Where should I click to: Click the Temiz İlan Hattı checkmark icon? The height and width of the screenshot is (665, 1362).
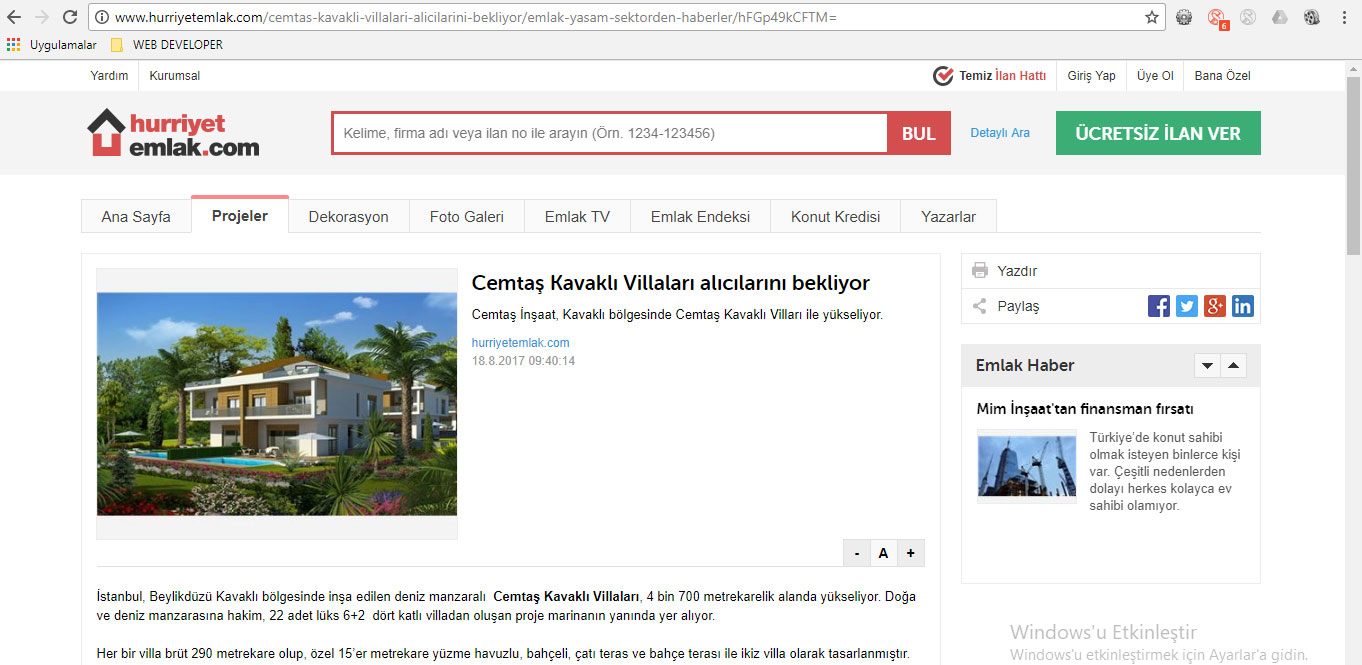[943, 76]
